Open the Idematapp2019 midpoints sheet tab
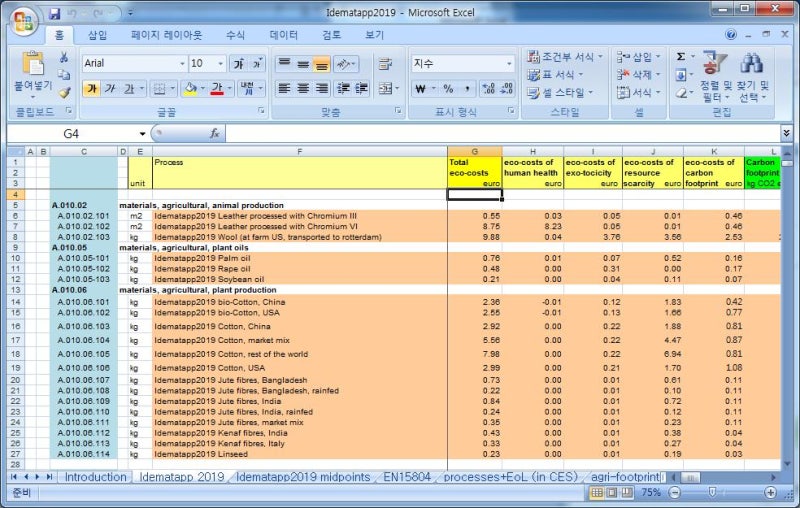The width and height of the screenshot is (800, 508). pyautogui.click(x=304, y=477)
